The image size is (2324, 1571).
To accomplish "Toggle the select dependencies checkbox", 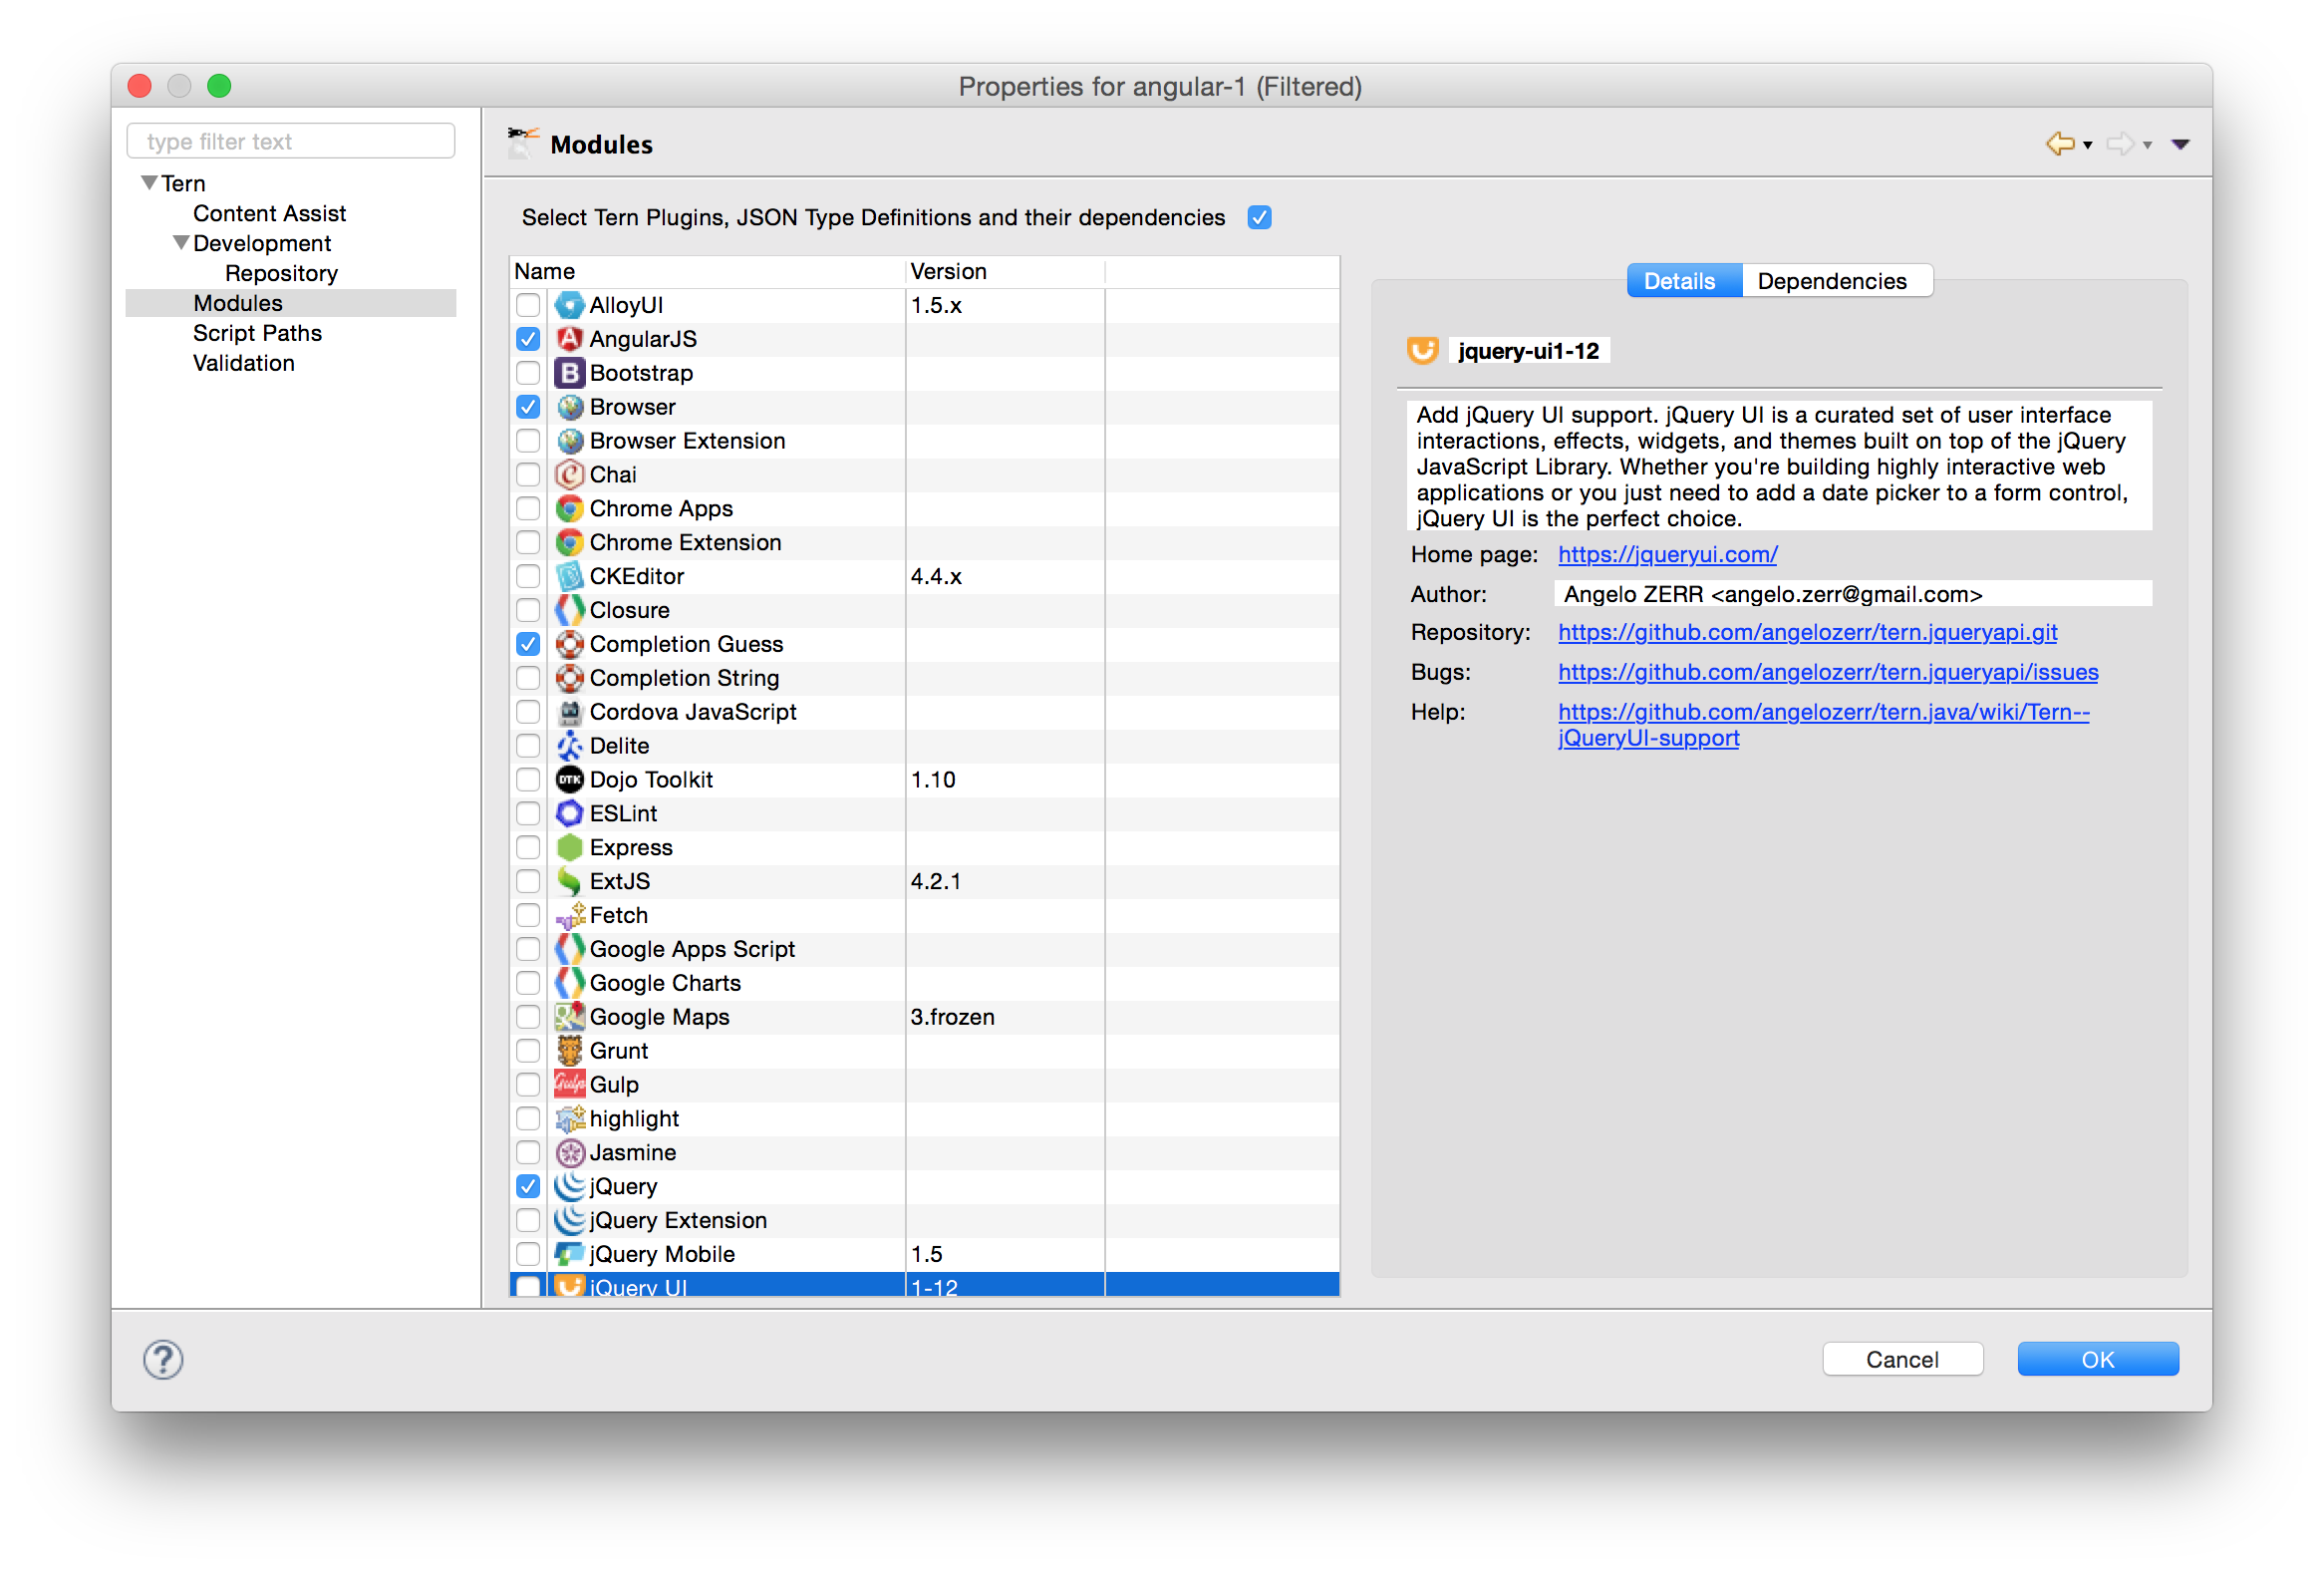I will 1259,218.
